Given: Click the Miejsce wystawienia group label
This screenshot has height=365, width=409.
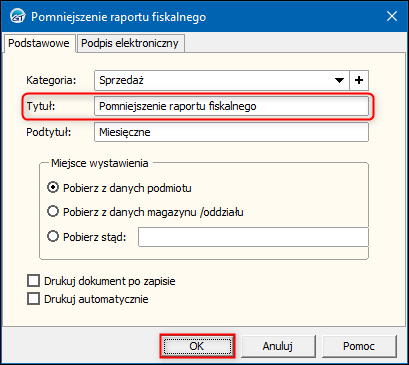Looking at the screenshot, I should pyautogui.click(x=100, y=163).
